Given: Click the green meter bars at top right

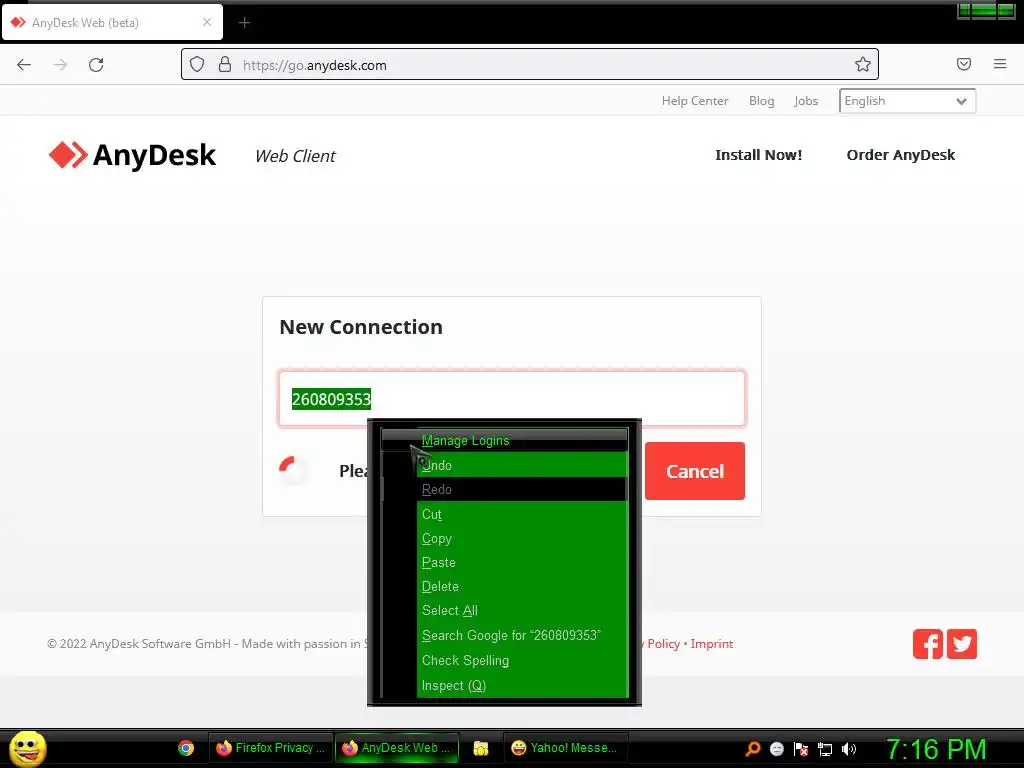Looking at the screenshot, I should pos(986,11).
